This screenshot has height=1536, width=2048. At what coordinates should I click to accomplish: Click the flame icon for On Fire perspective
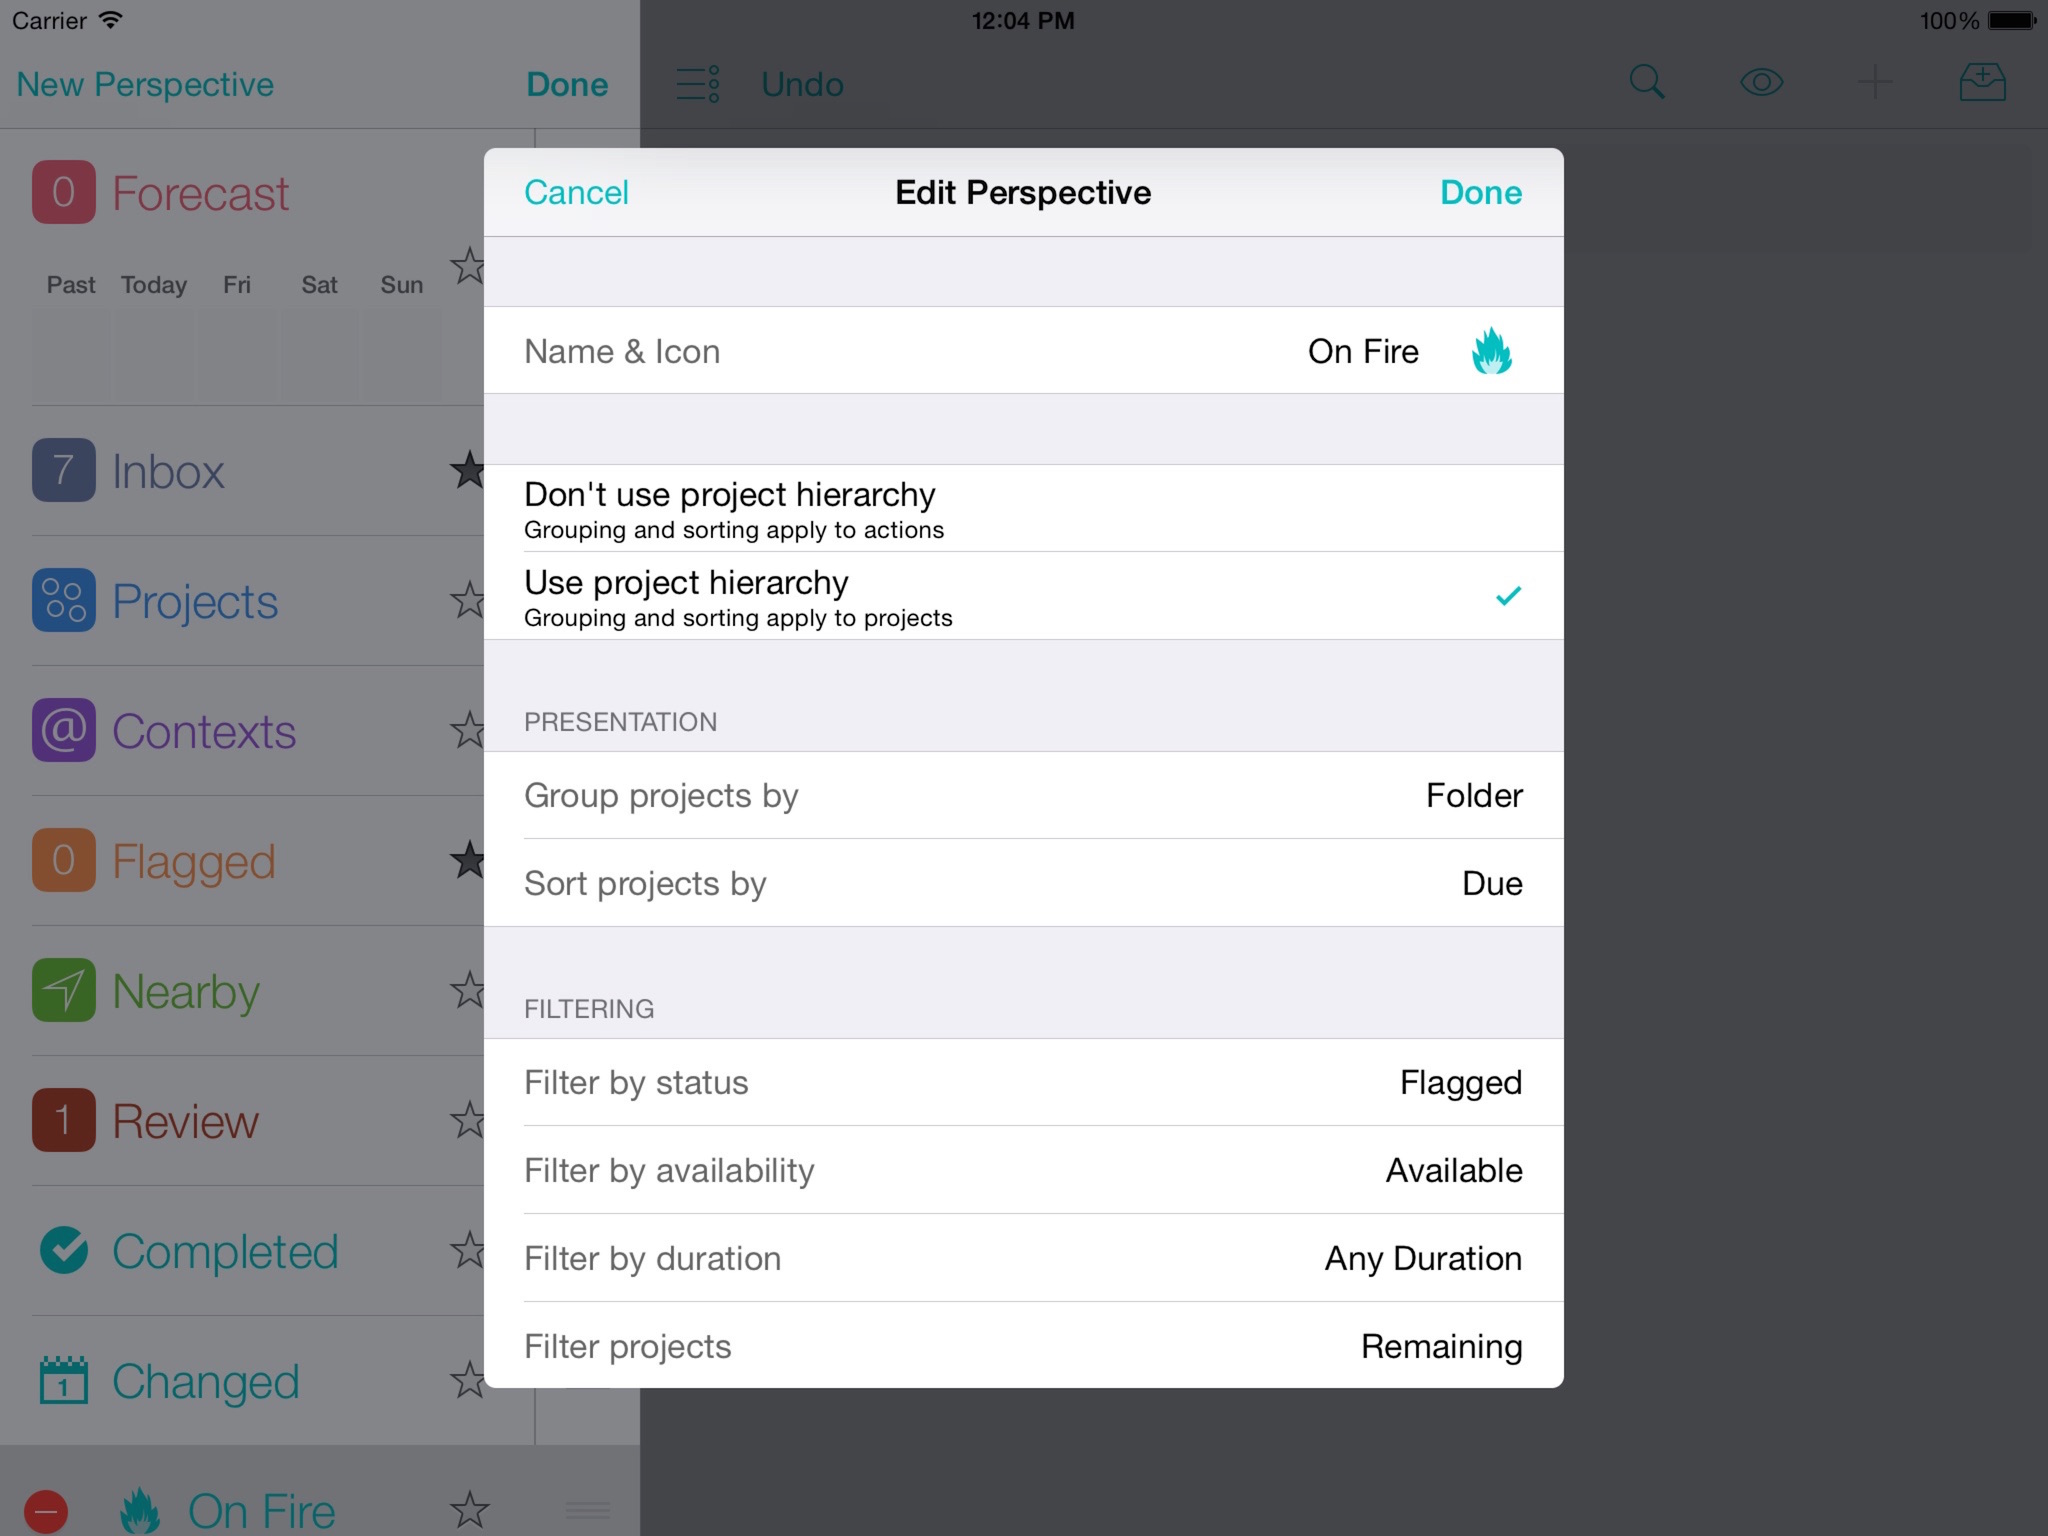pos(1490,352)
